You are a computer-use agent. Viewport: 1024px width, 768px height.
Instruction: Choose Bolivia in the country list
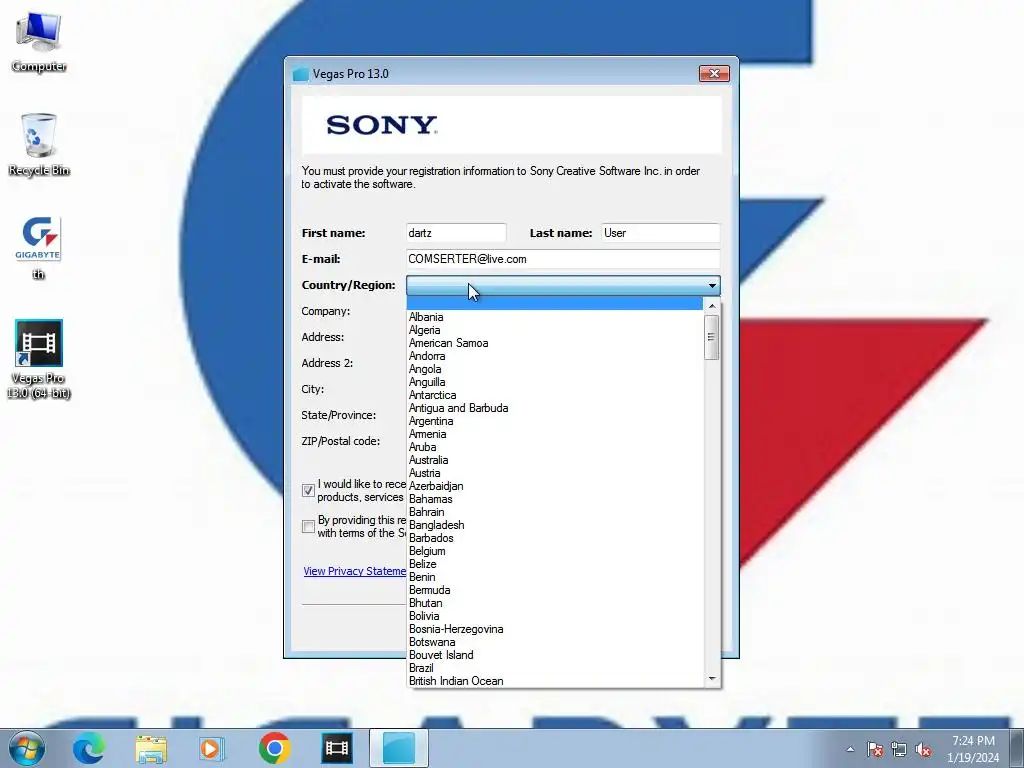554,616
